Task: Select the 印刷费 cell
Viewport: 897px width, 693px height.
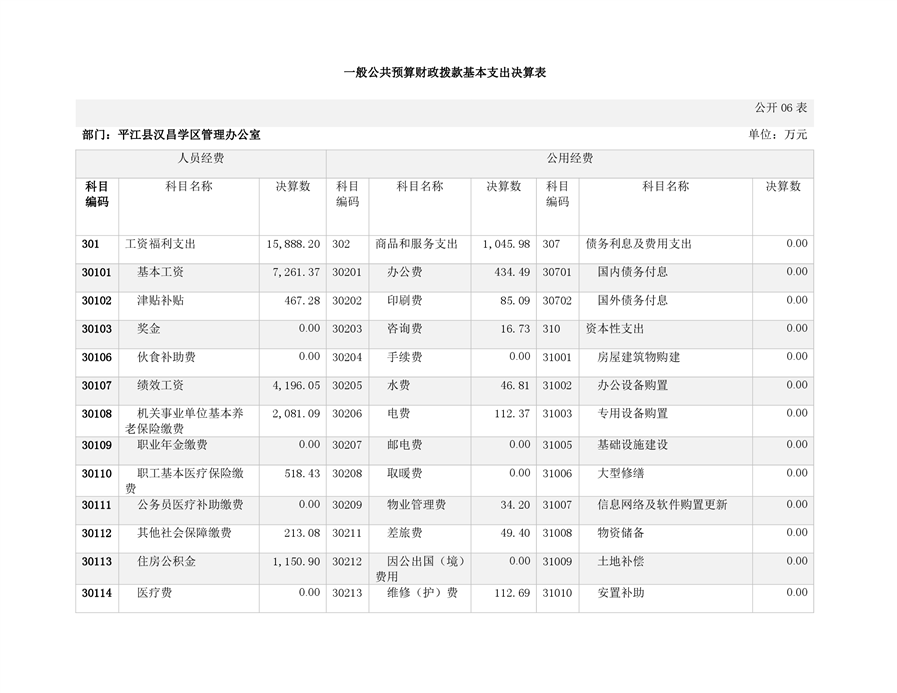Action: [404, 301]
